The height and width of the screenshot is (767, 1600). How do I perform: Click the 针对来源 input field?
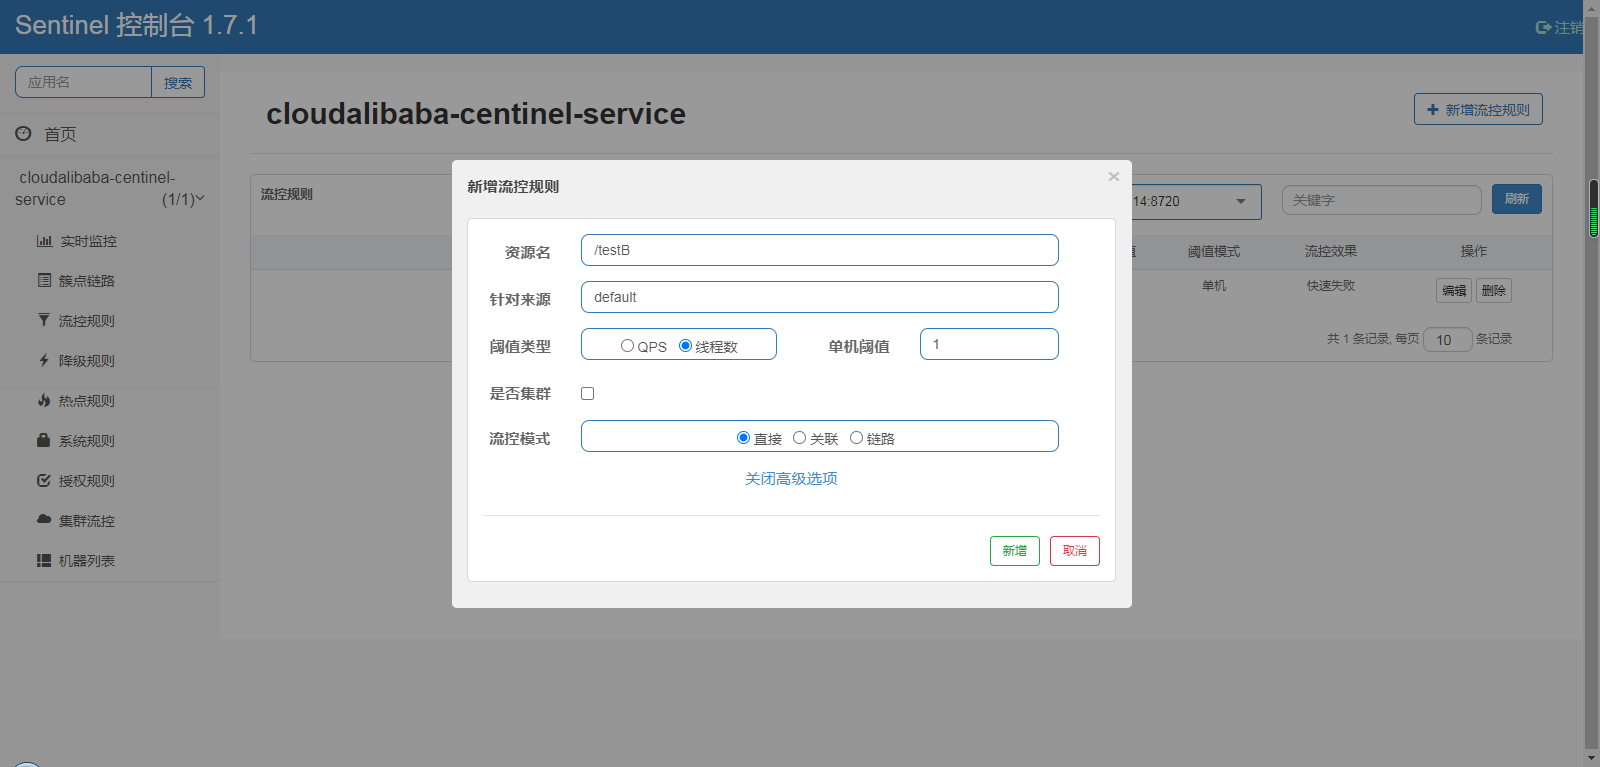click(x=820, y=297)
